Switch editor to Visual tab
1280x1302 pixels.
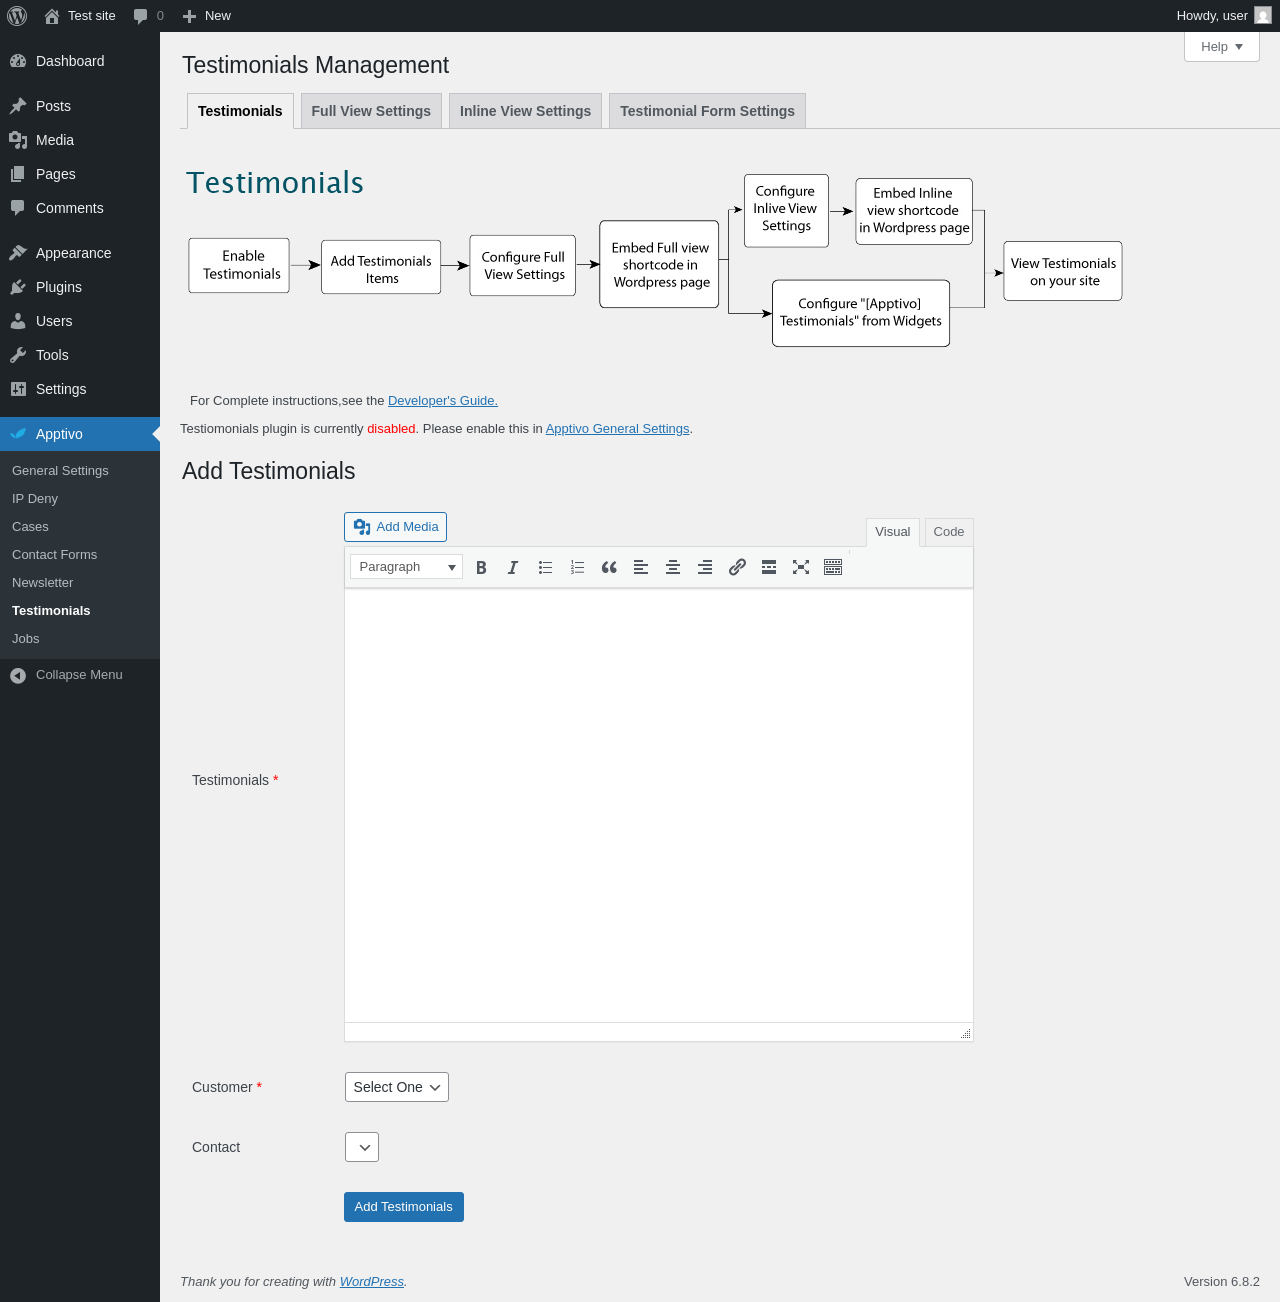tap(893, 532)
